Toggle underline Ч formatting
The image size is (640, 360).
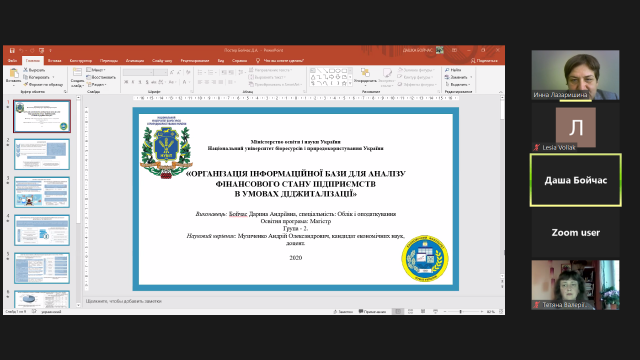[x=140, y=82]
